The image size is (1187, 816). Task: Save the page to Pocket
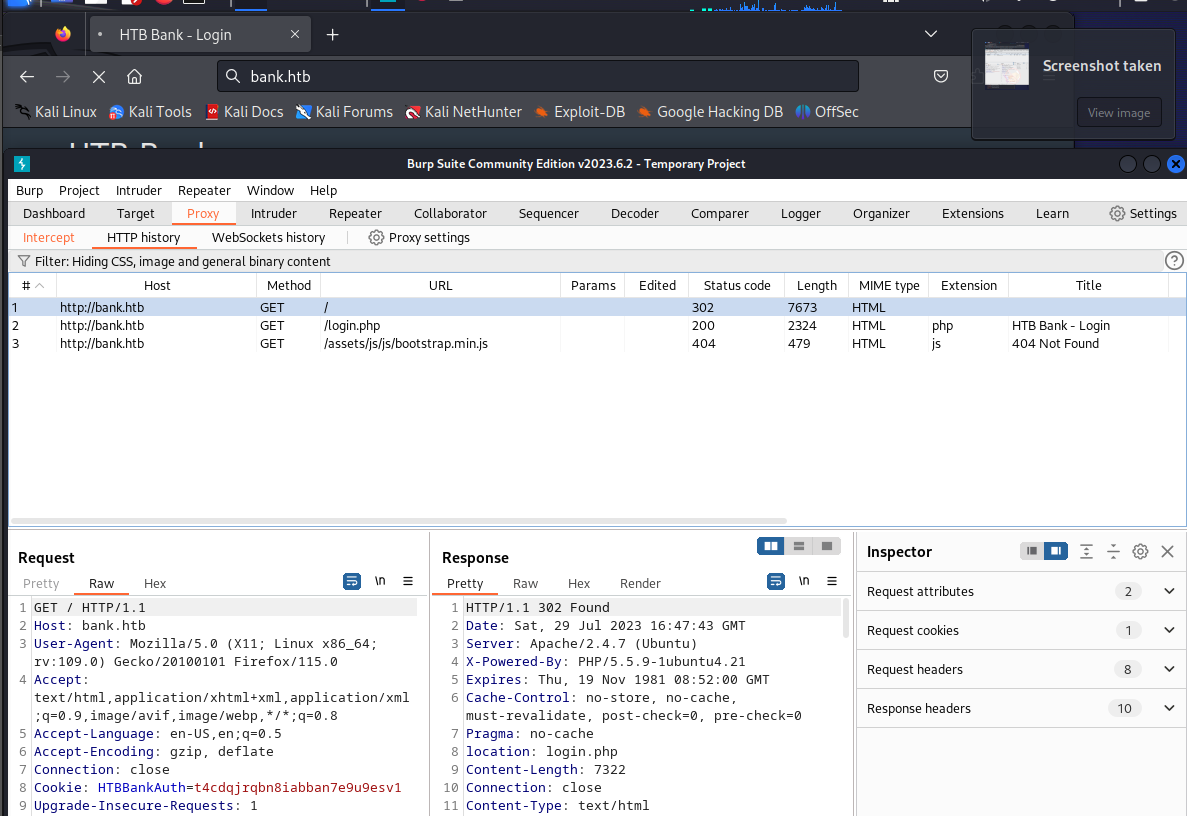click(x=941, y=76)
